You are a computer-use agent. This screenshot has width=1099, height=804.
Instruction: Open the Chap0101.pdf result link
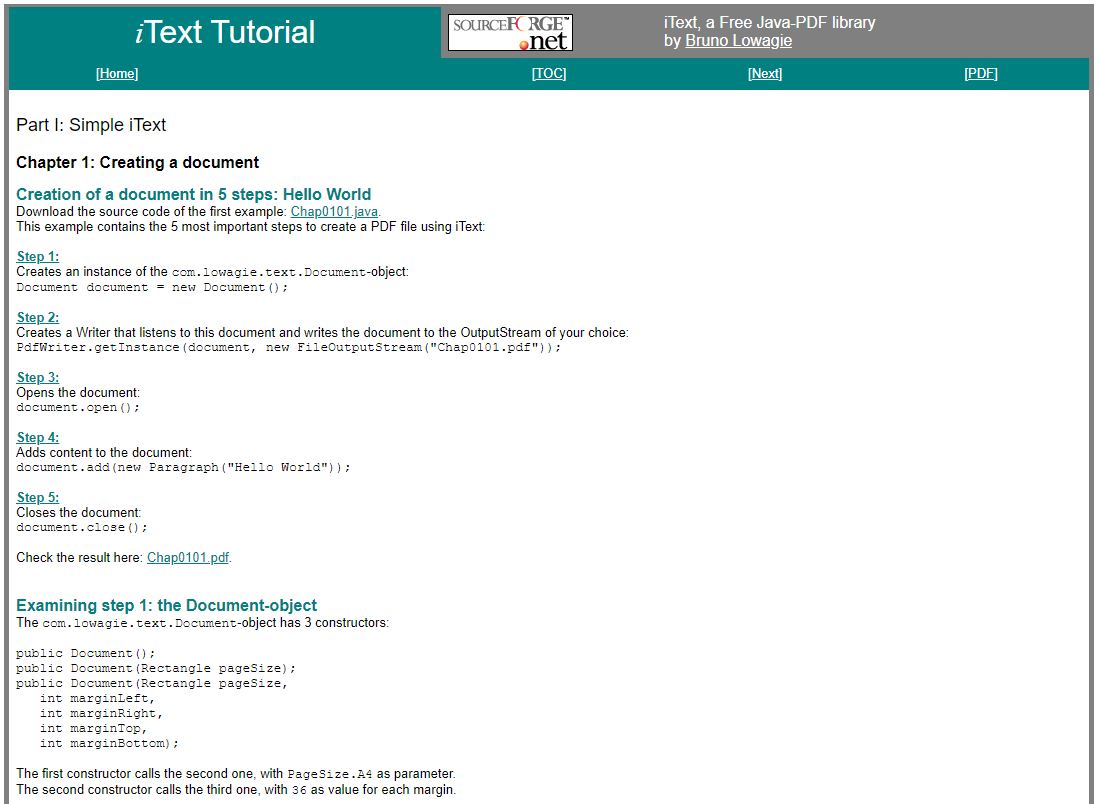pos(188,558)
